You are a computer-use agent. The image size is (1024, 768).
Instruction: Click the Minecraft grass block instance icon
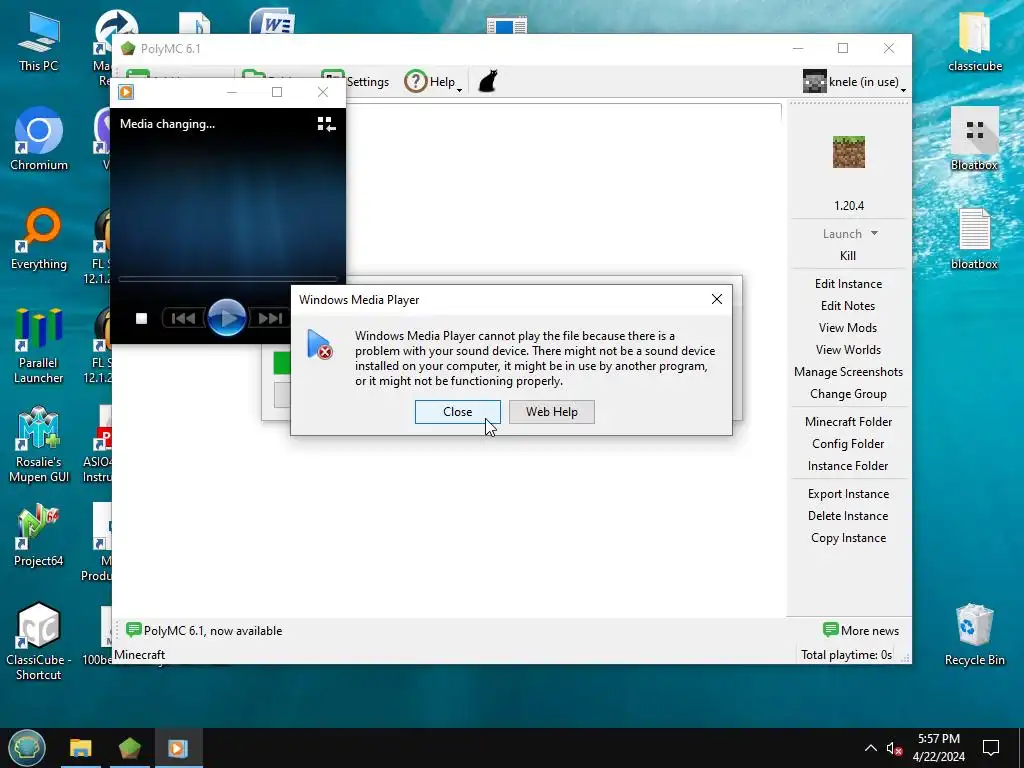click(848, 152)
